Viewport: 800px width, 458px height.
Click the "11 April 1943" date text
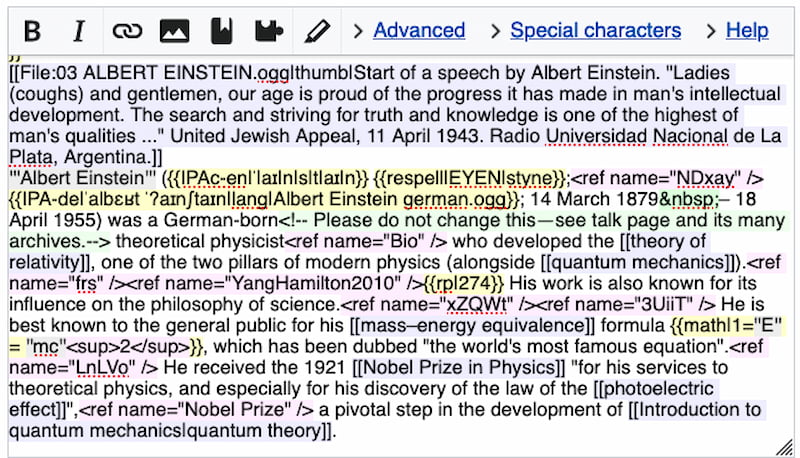(425, 136)
